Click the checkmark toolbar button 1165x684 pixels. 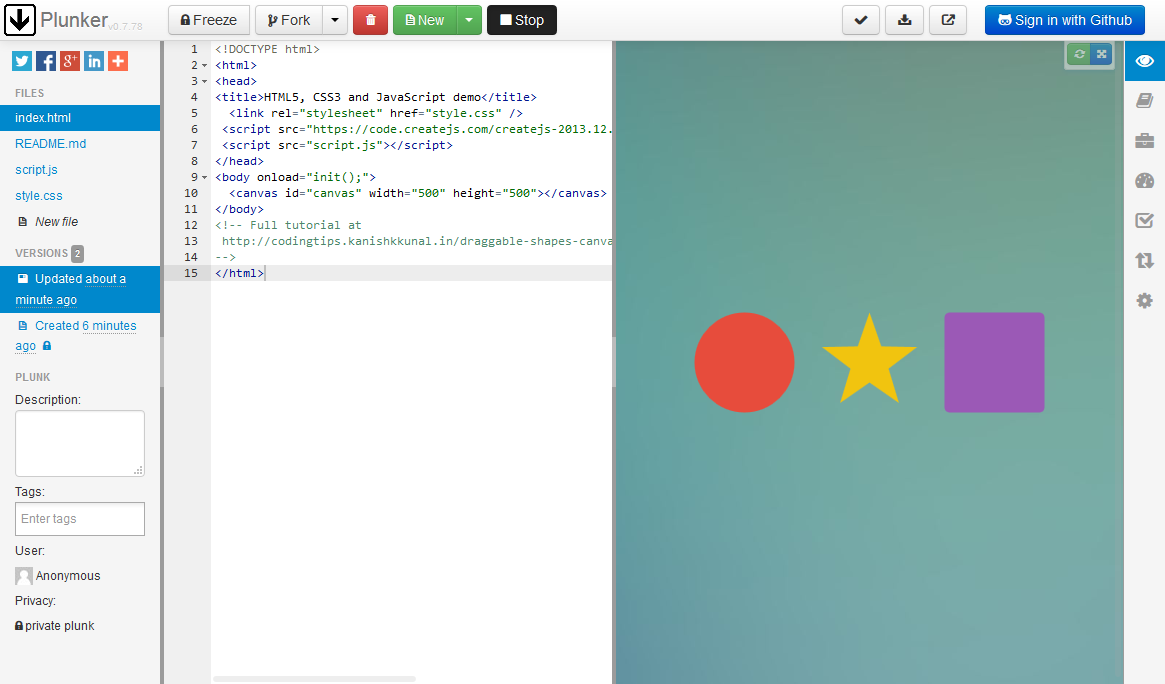[x=861, y=20]
